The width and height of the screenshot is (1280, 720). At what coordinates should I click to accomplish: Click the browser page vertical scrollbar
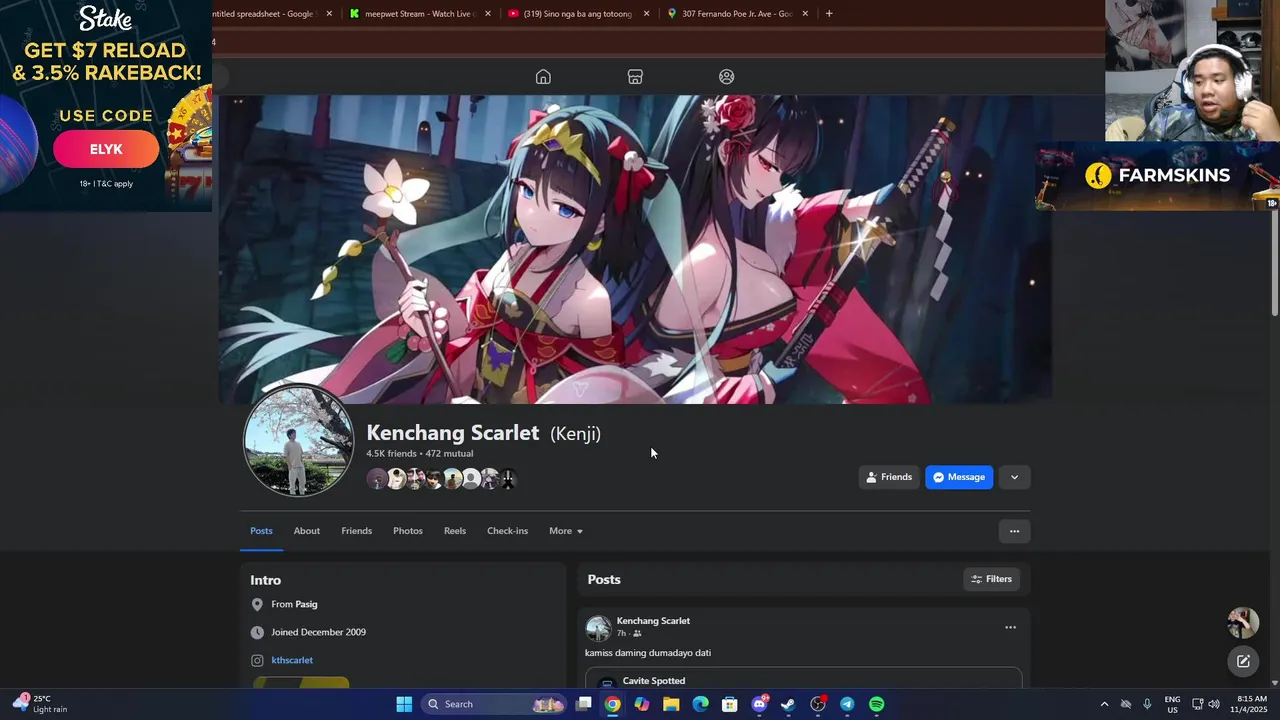(1274, 264)
